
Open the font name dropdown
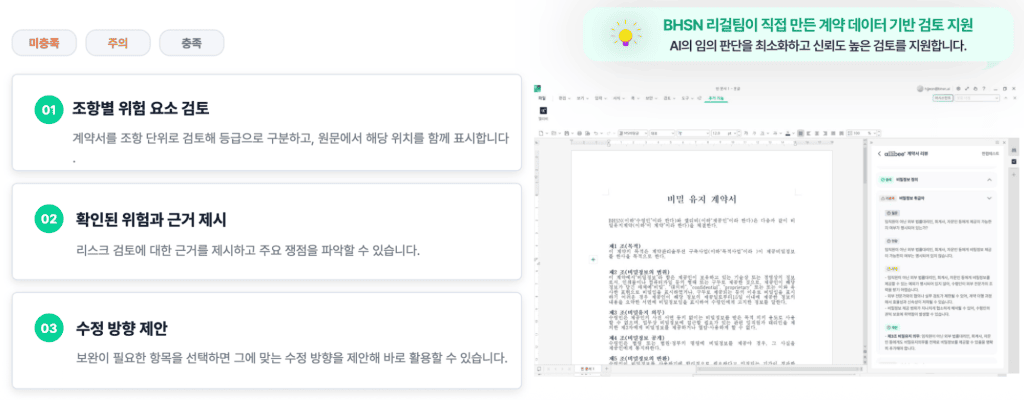pos(692,133)
